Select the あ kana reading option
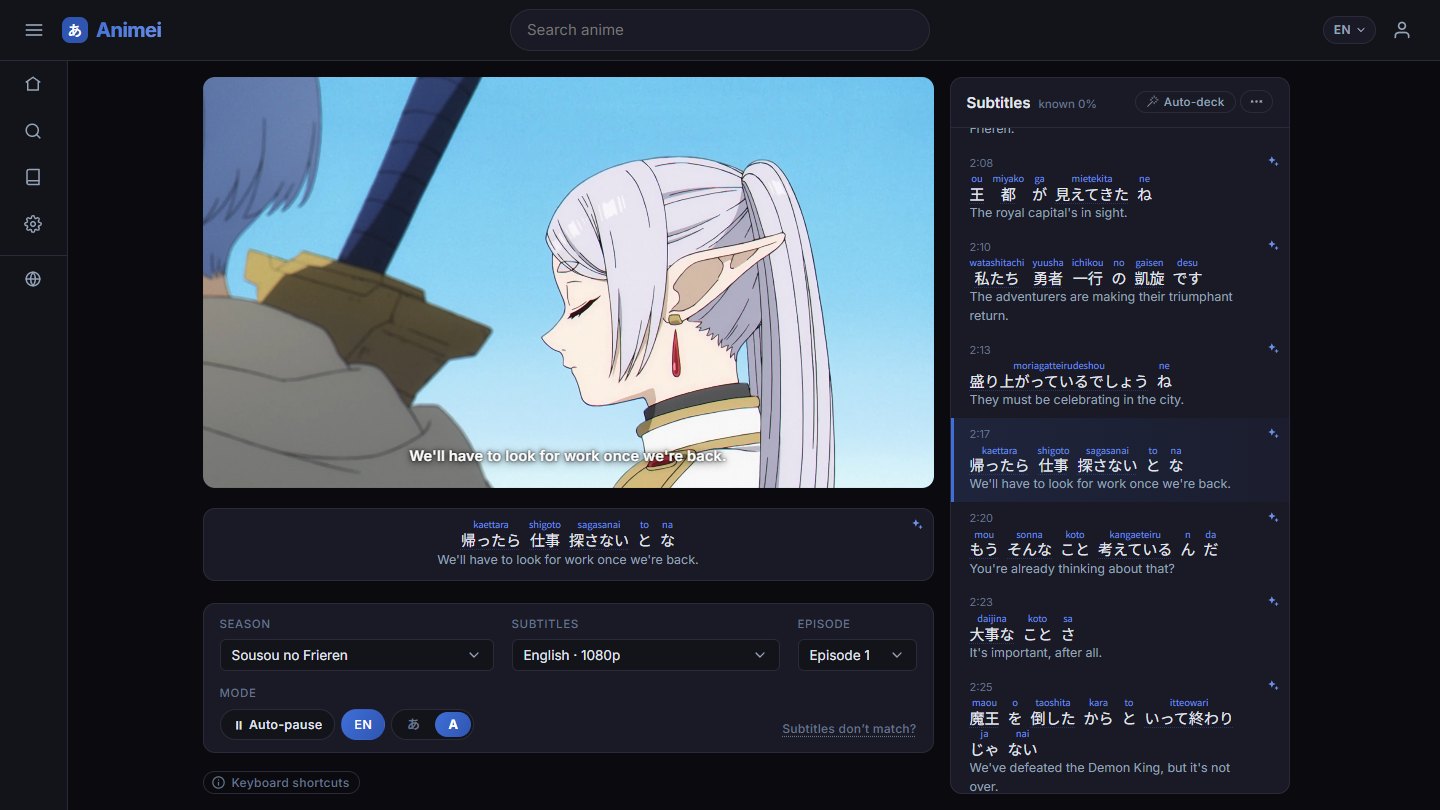 (413, 724)
